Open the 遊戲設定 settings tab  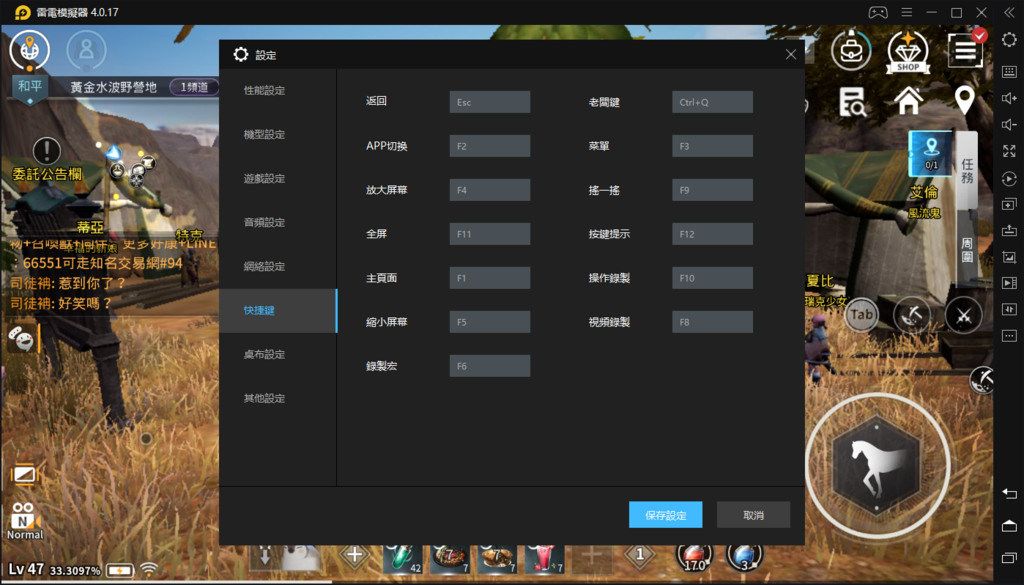point(264,178)
